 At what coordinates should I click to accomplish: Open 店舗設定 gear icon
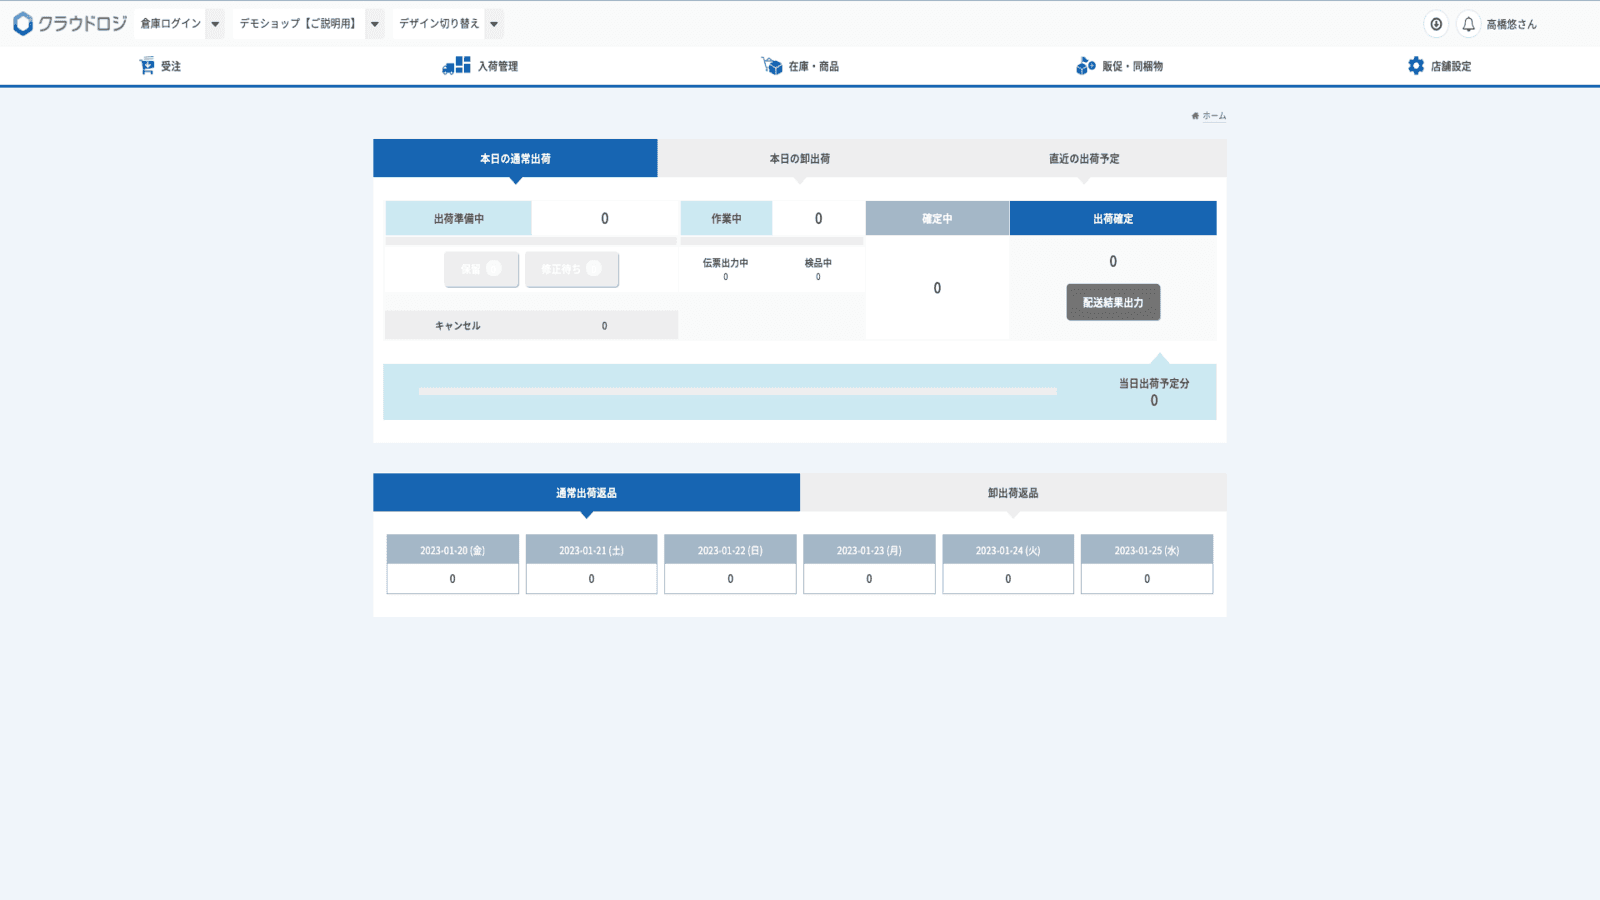click(x=1416, y=66)
